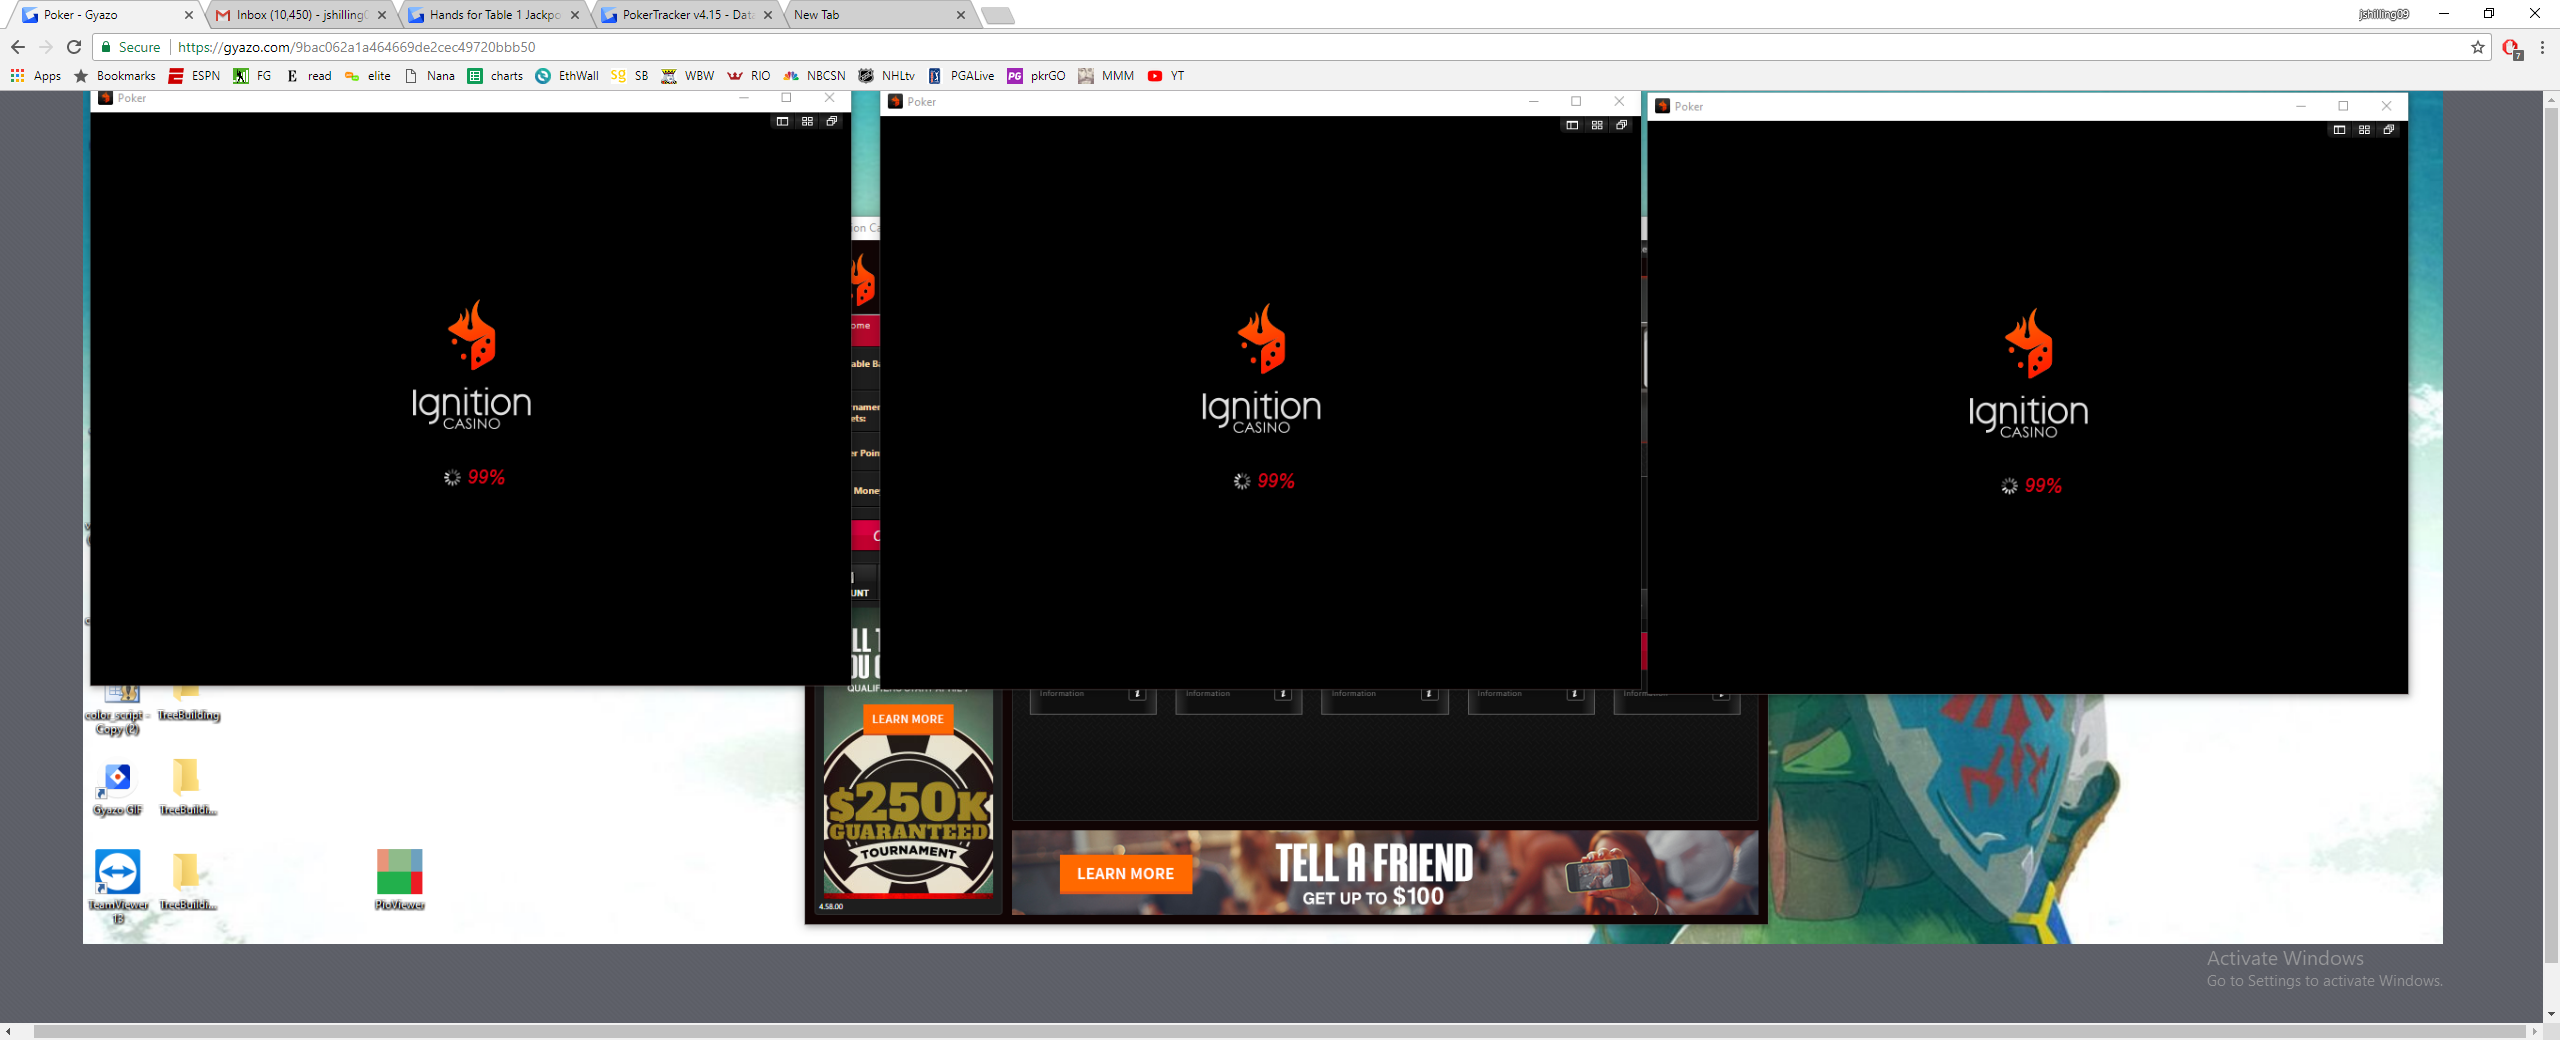Open the elite bookmark
This screenshot has height=1040, width=2560.
tap(368, 76)
